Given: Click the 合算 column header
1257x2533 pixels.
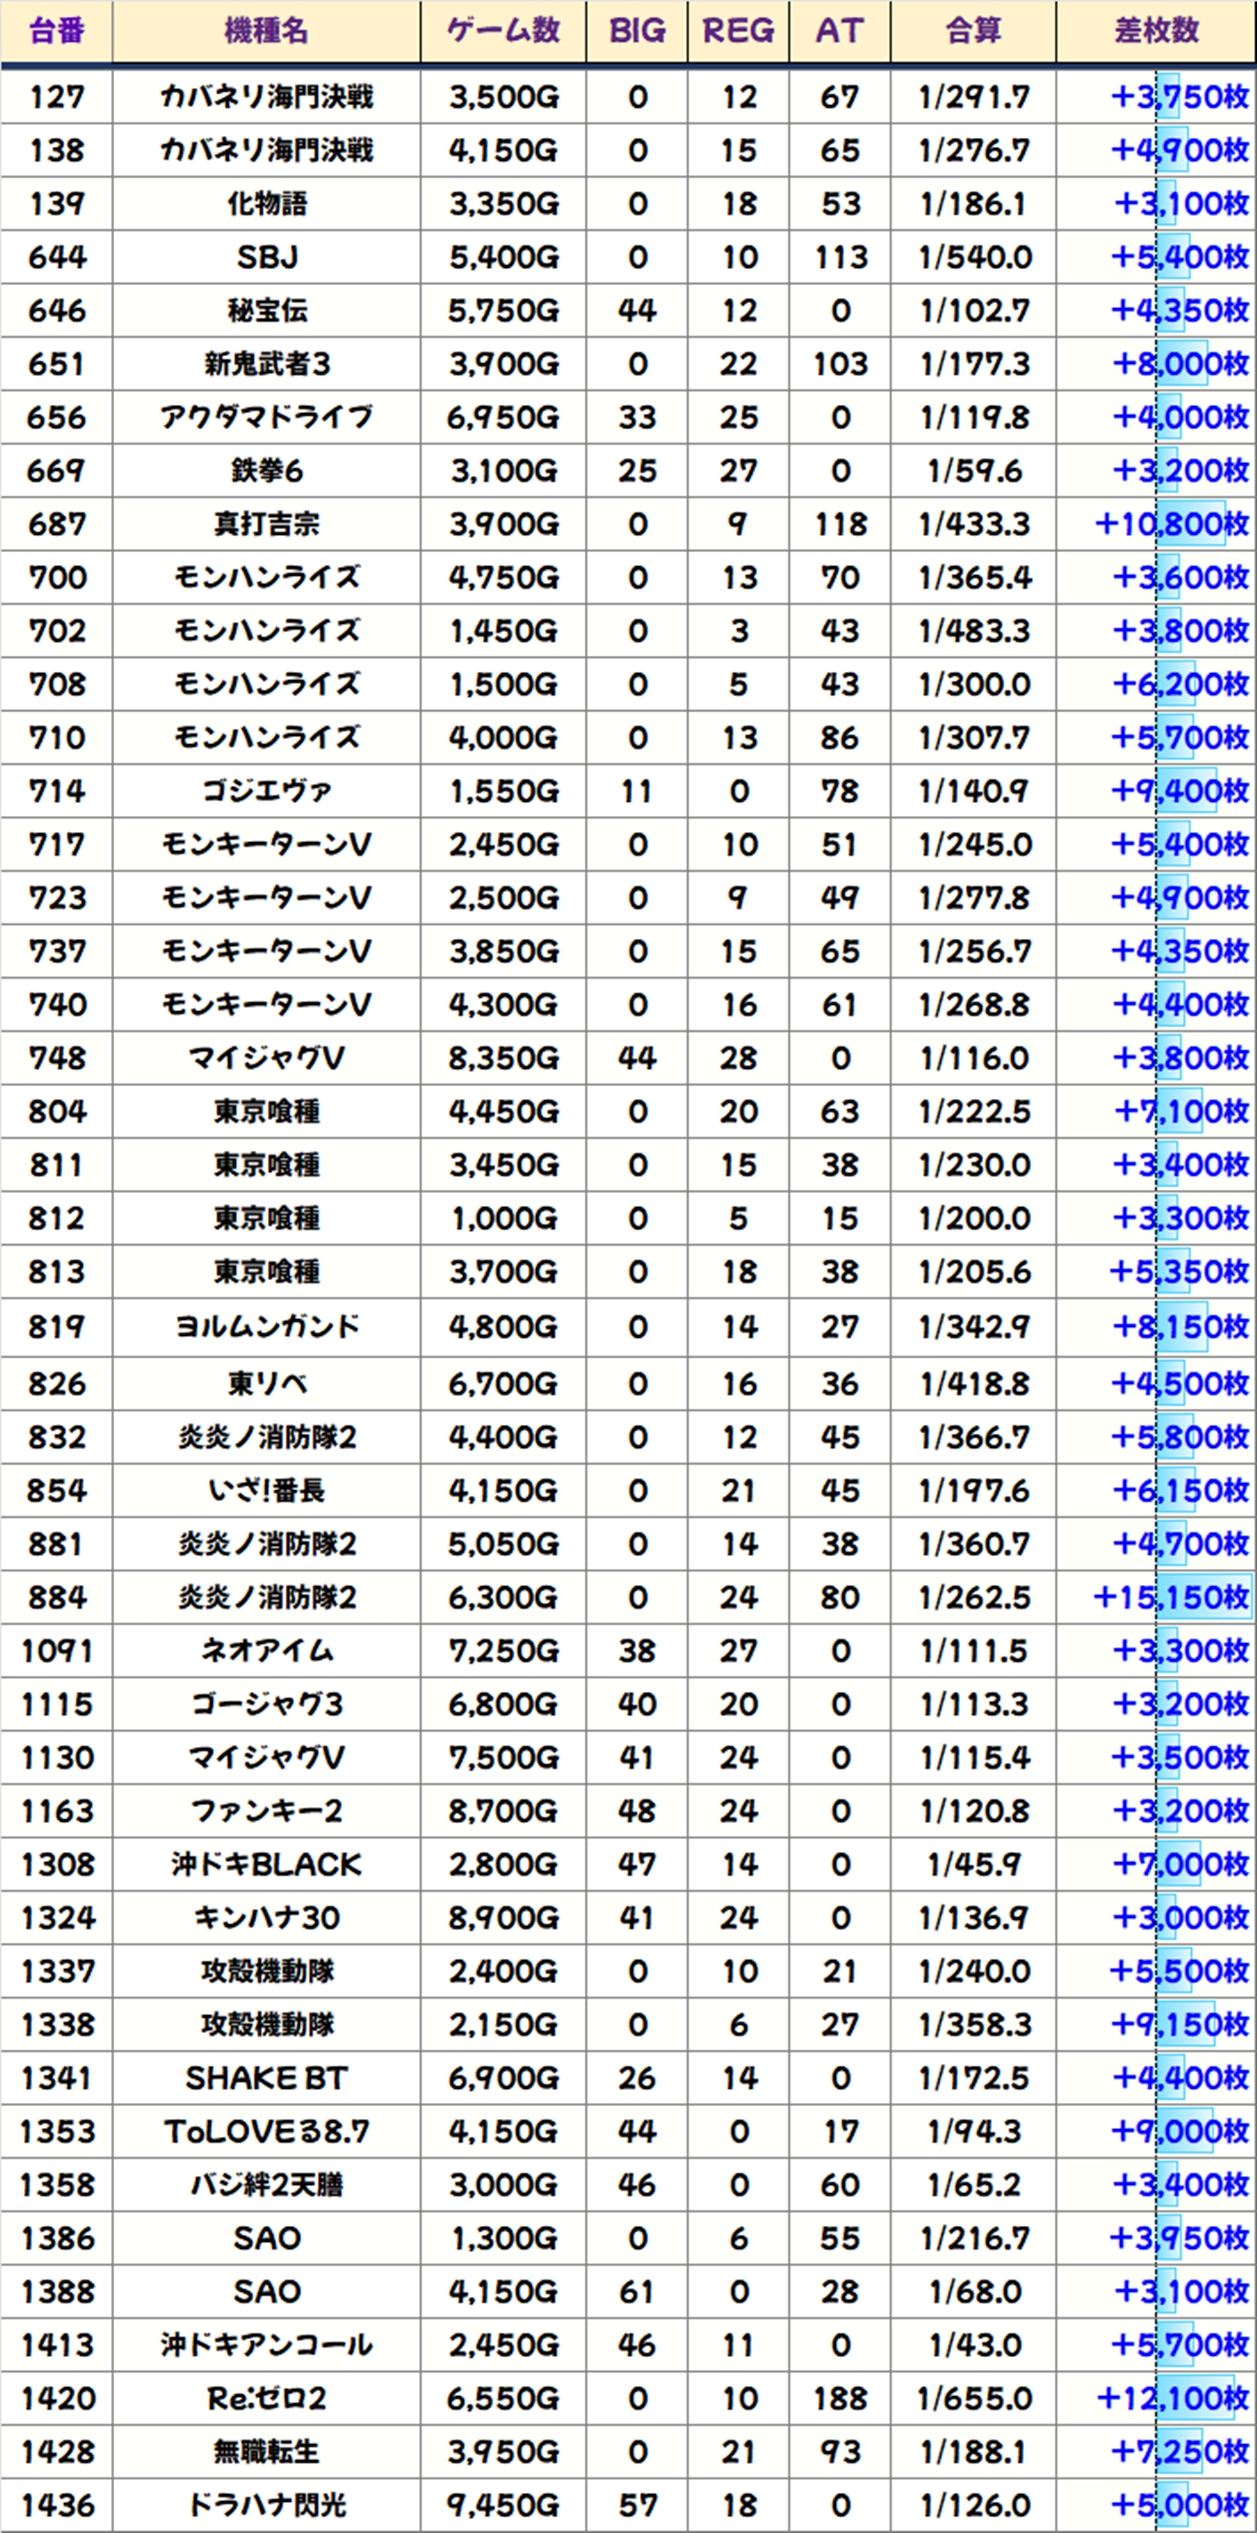Looking at the screenshot, I should (973, 31).
